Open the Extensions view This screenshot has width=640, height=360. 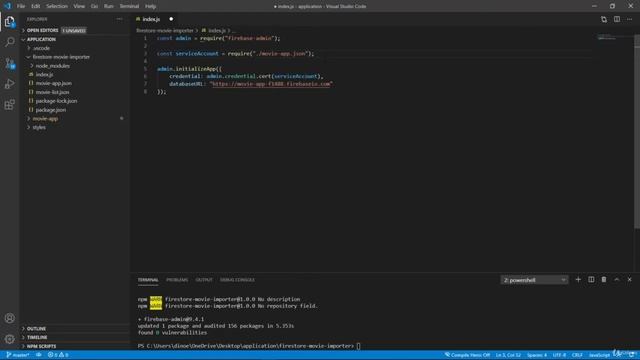pyautogui.click(x=9, y=104)
